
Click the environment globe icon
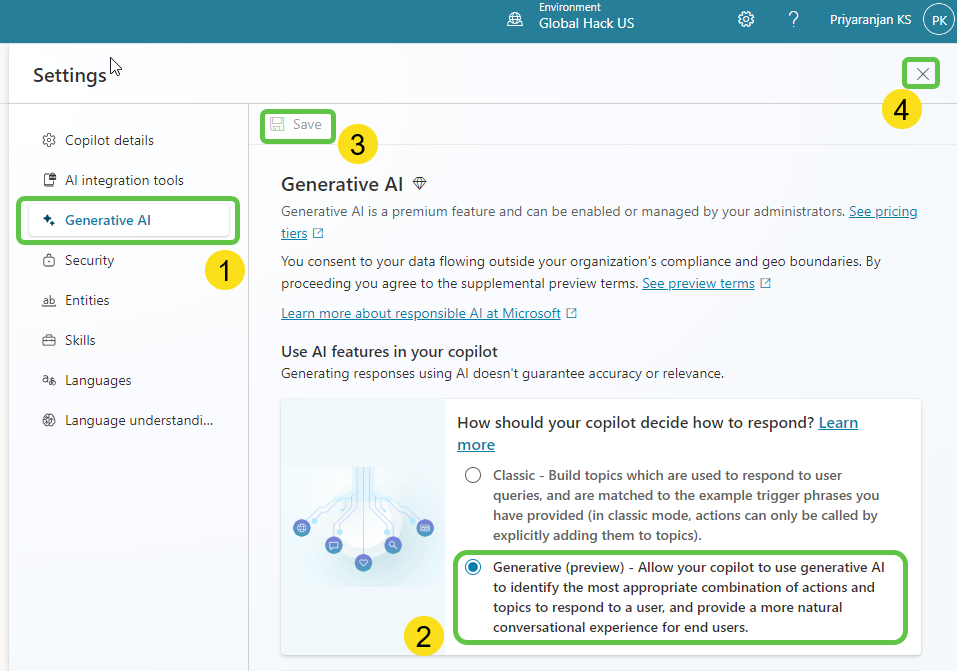pos(515,19)
